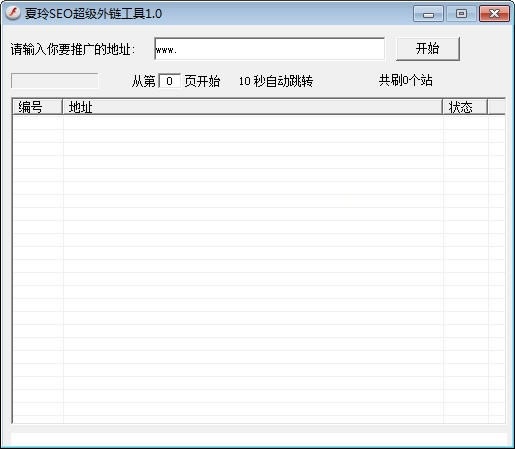This screenshot has width=515, height=449.
Task: Minimize the SEO tool window
Action: 428,14
